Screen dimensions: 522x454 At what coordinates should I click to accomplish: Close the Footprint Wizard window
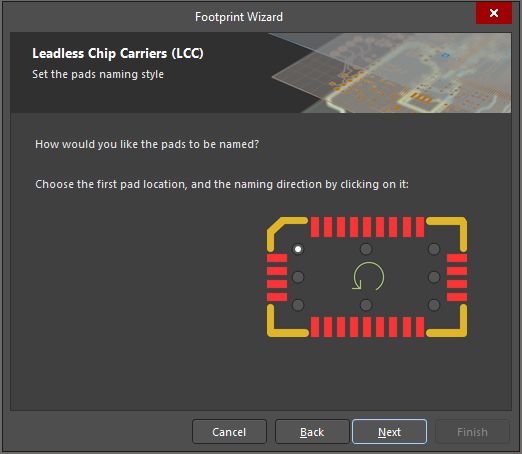(x=494, y=13)
